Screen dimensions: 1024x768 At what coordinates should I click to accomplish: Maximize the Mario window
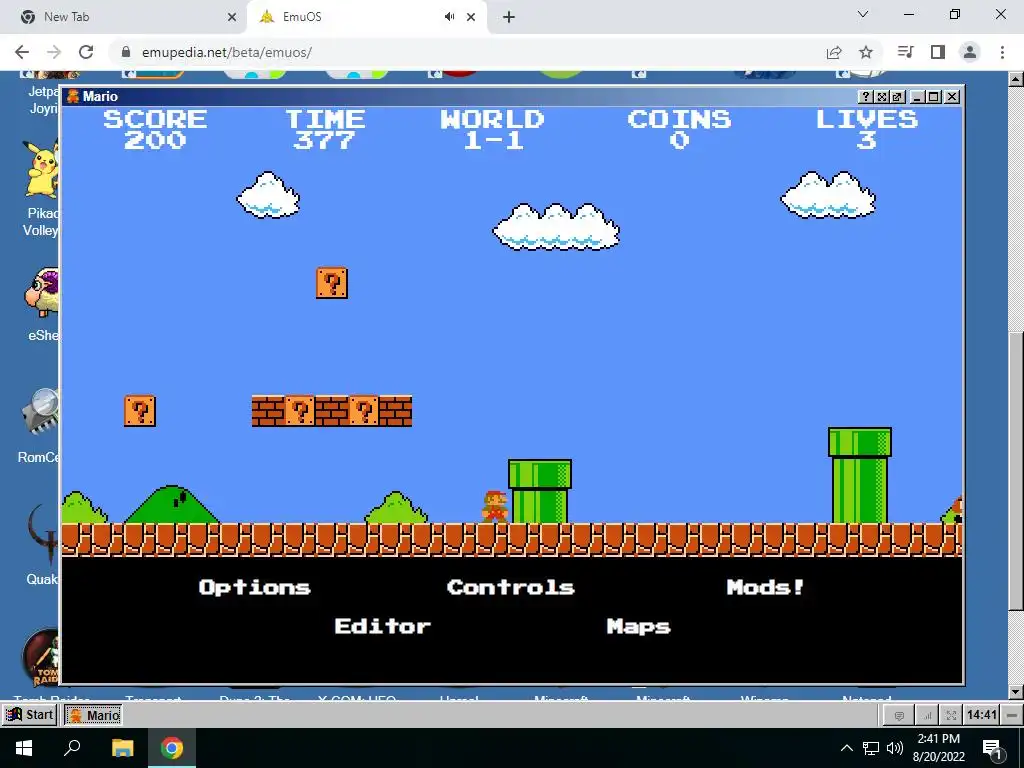tap(934, 97)
